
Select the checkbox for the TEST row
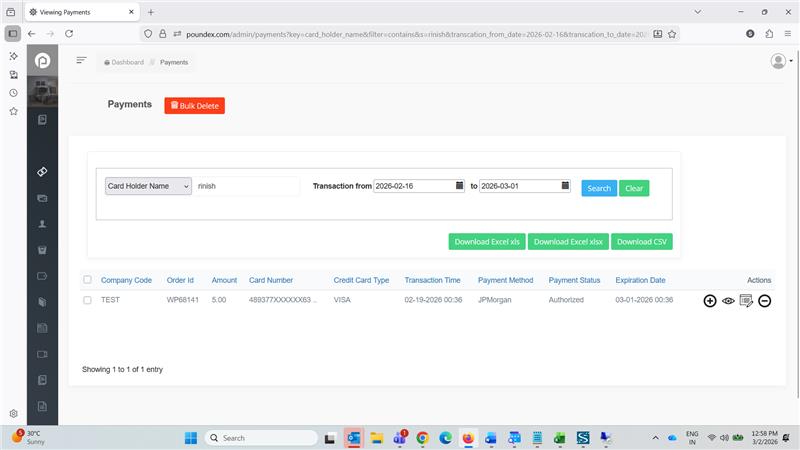point(87,300)
